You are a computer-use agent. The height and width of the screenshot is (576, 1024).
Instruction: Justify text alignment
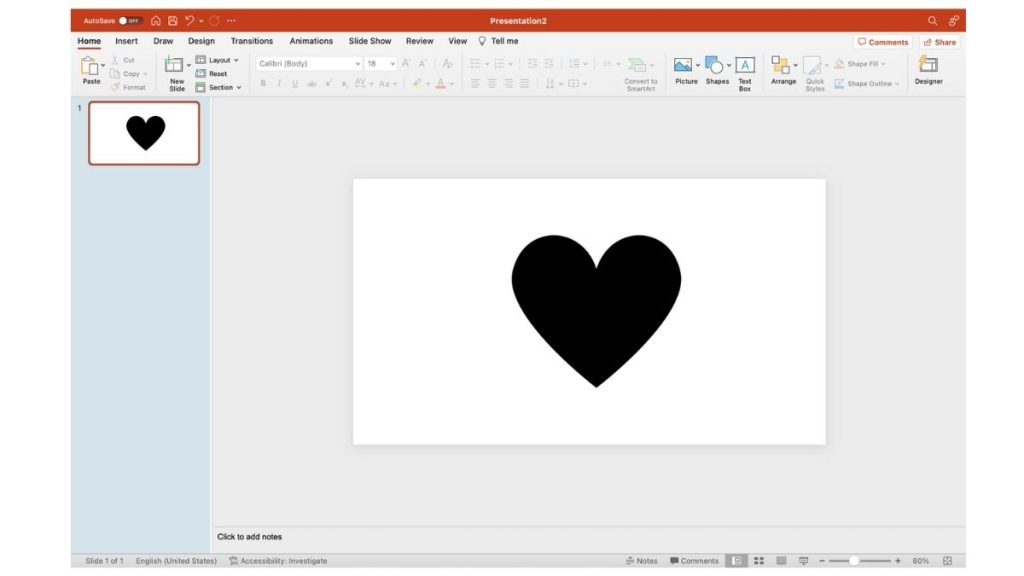524,84
